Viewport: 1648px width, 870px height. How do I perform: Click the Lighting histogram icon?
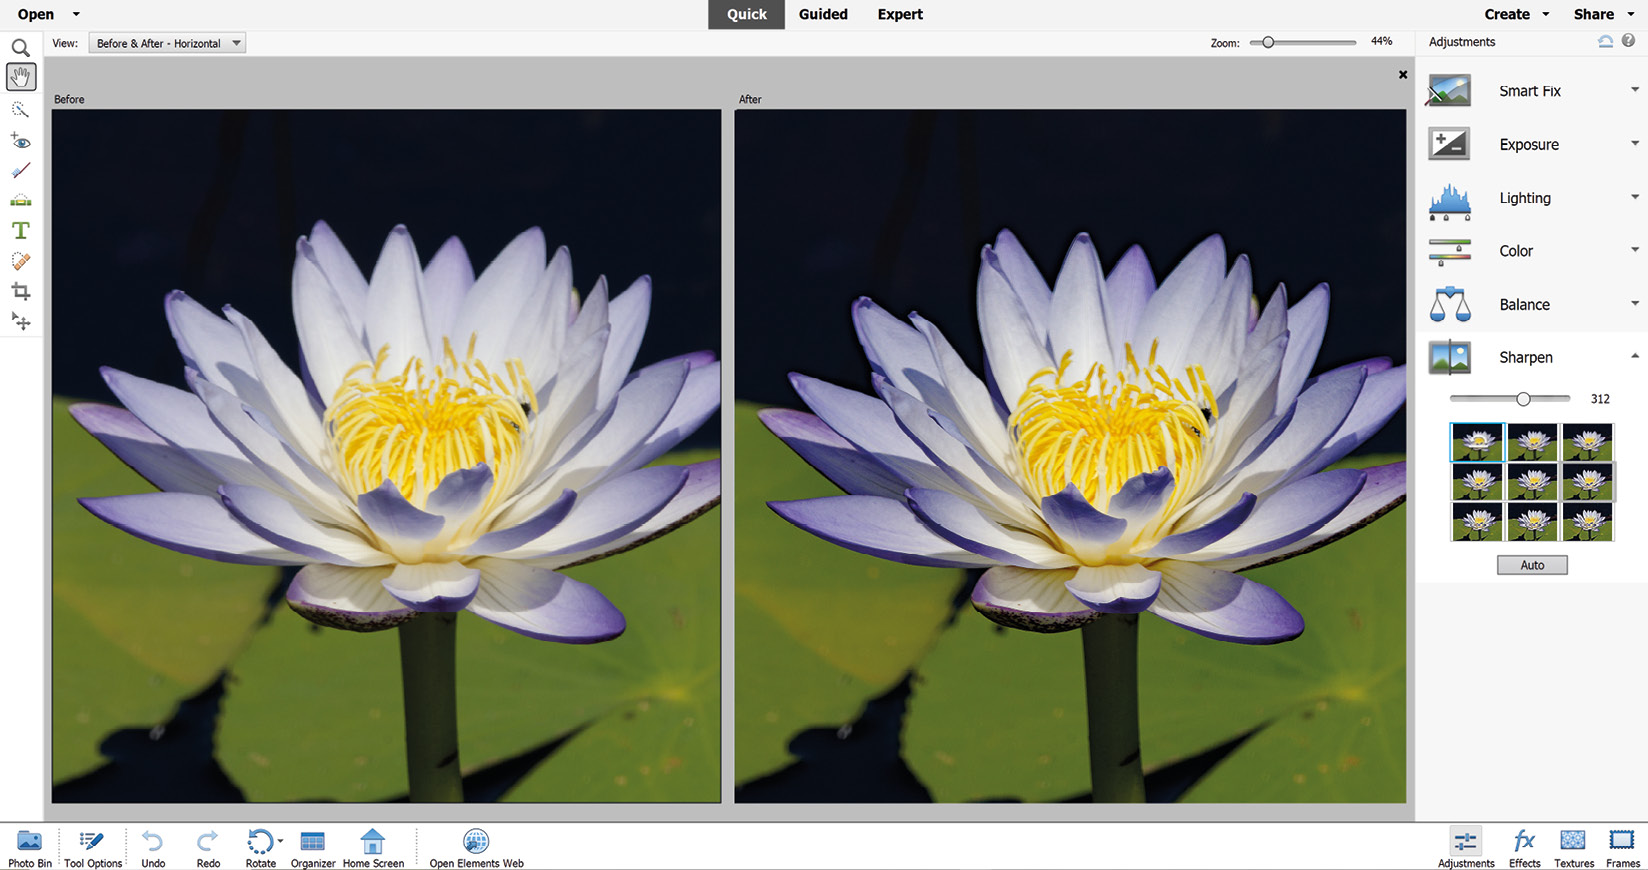pos(1449,200)
